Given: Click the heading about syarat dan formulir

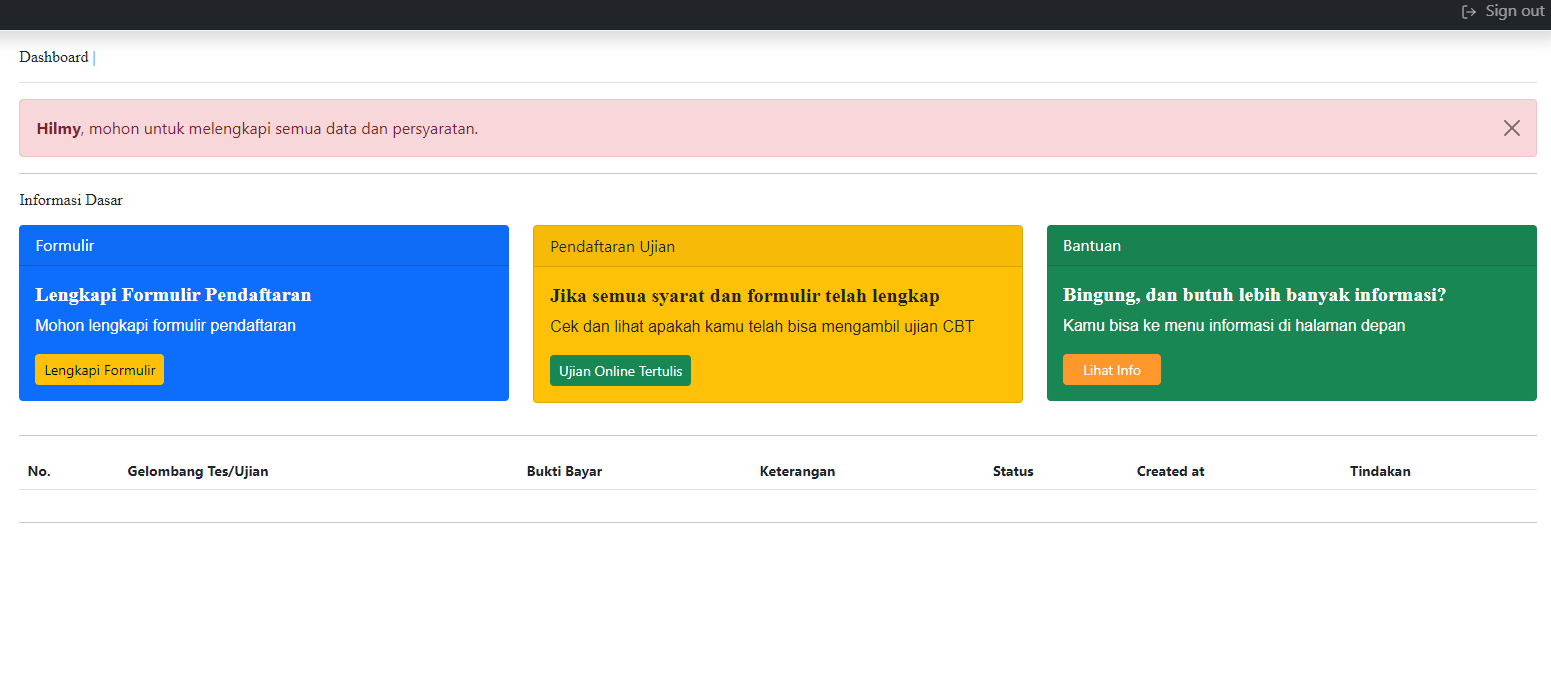Looking at the screenshot, I should 744,296.
